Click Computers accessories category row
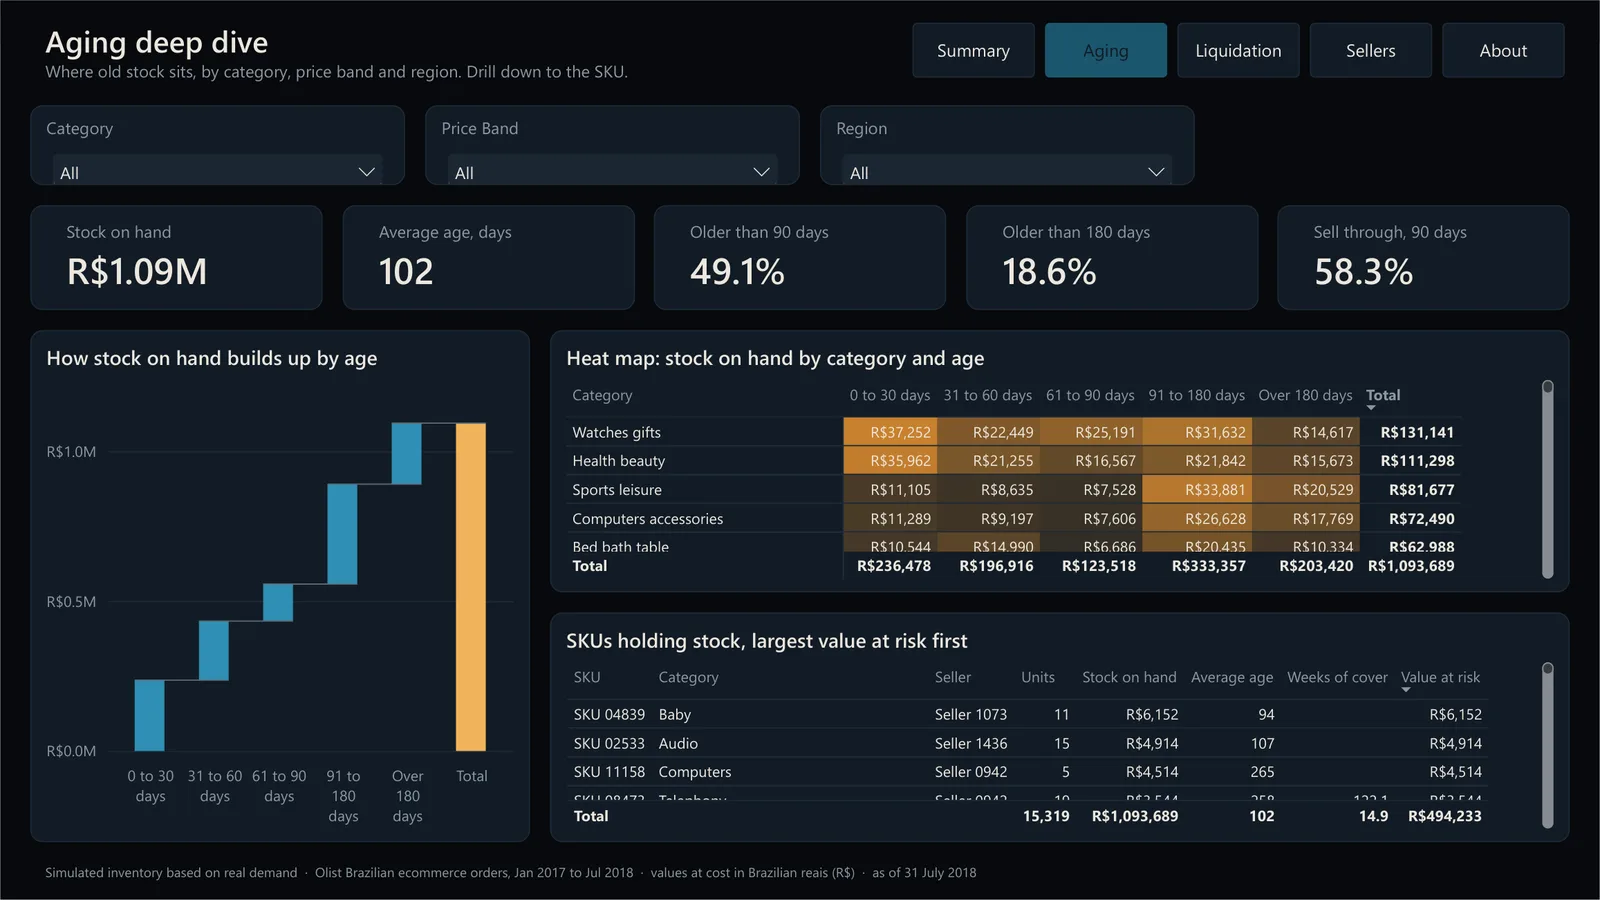 click(x=1013, y=519)
